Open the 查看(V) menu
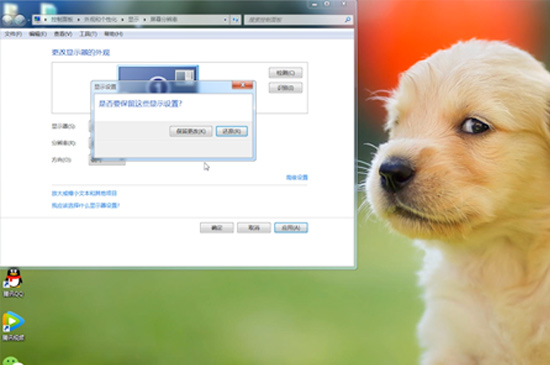550x365 pixels. [63, 34]
